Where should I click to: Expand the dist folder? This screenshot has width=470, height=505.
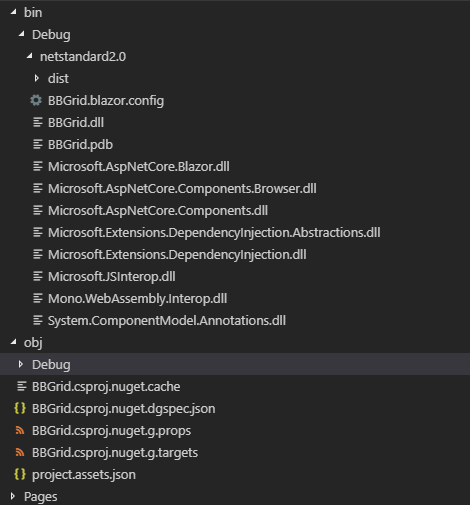tap(37, 78)
